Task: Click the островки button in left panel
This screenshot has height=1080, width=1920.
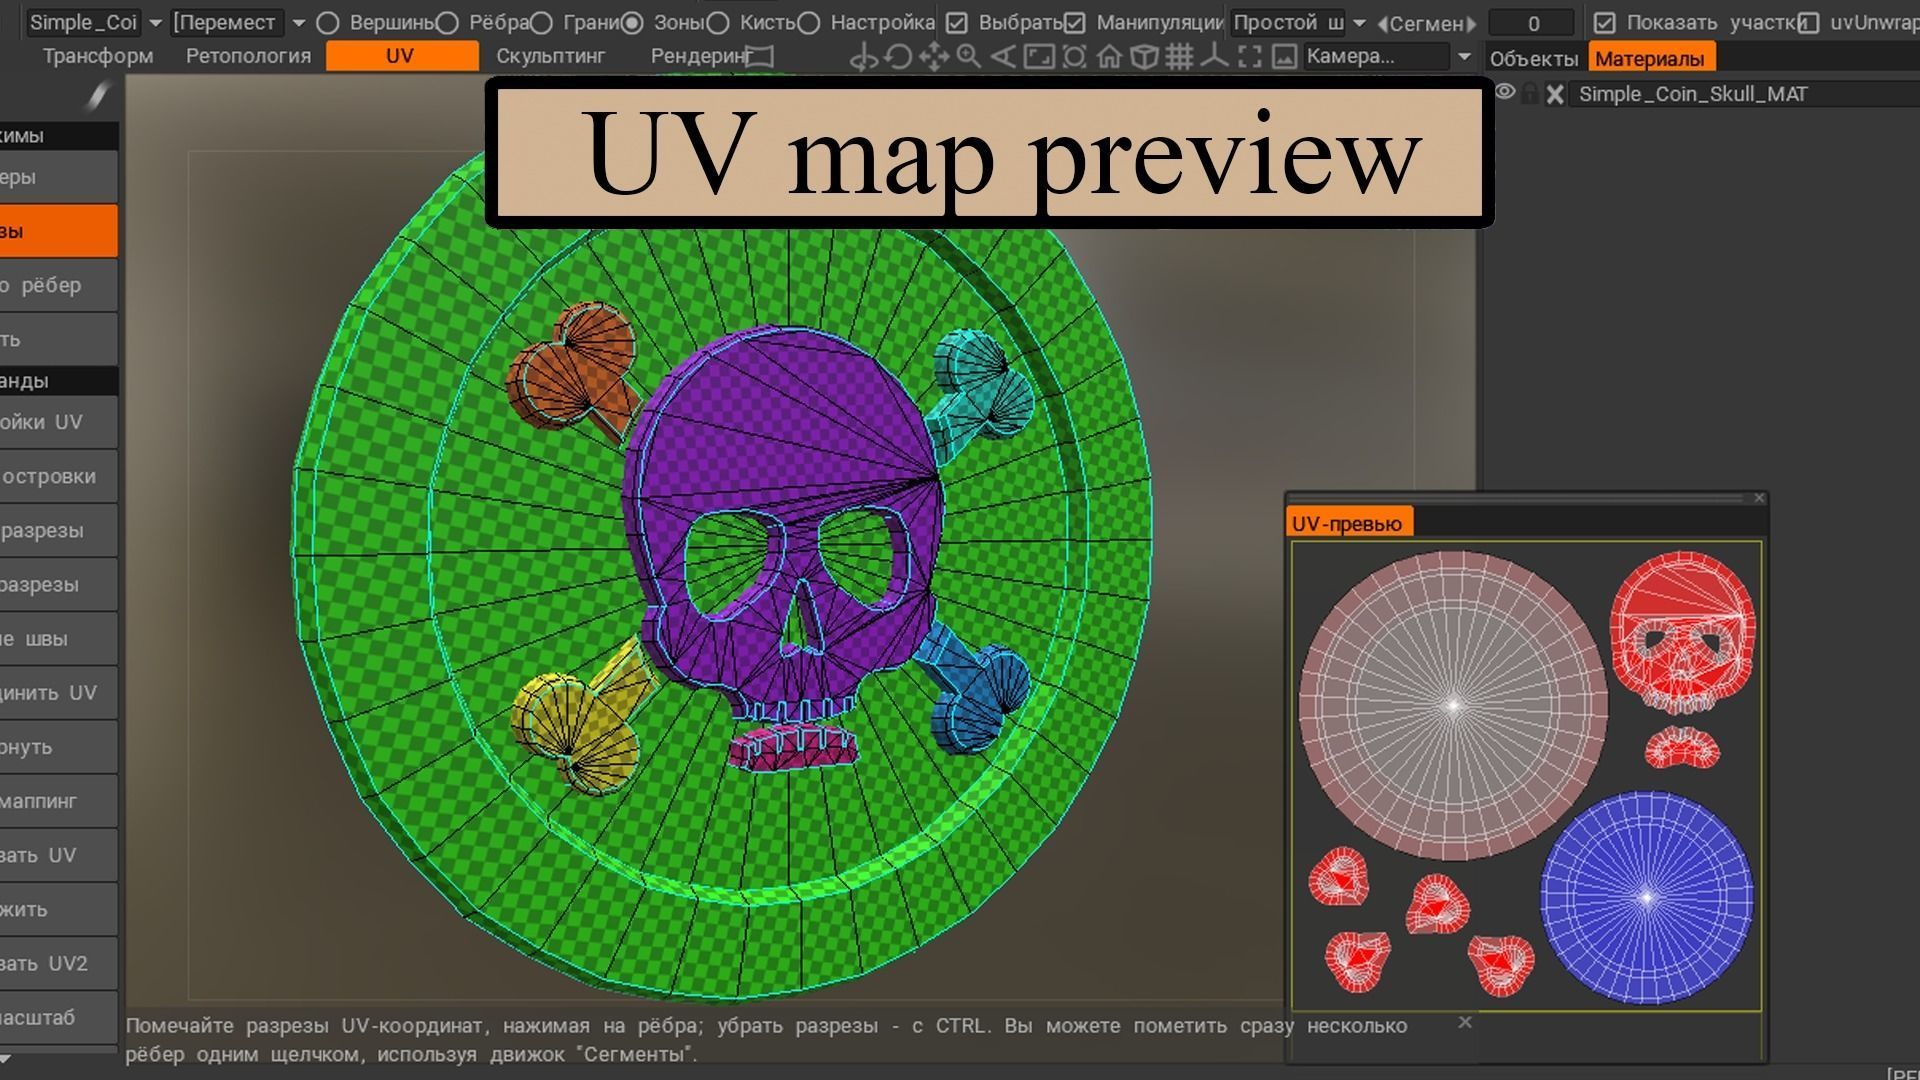Action: (57, 476)
